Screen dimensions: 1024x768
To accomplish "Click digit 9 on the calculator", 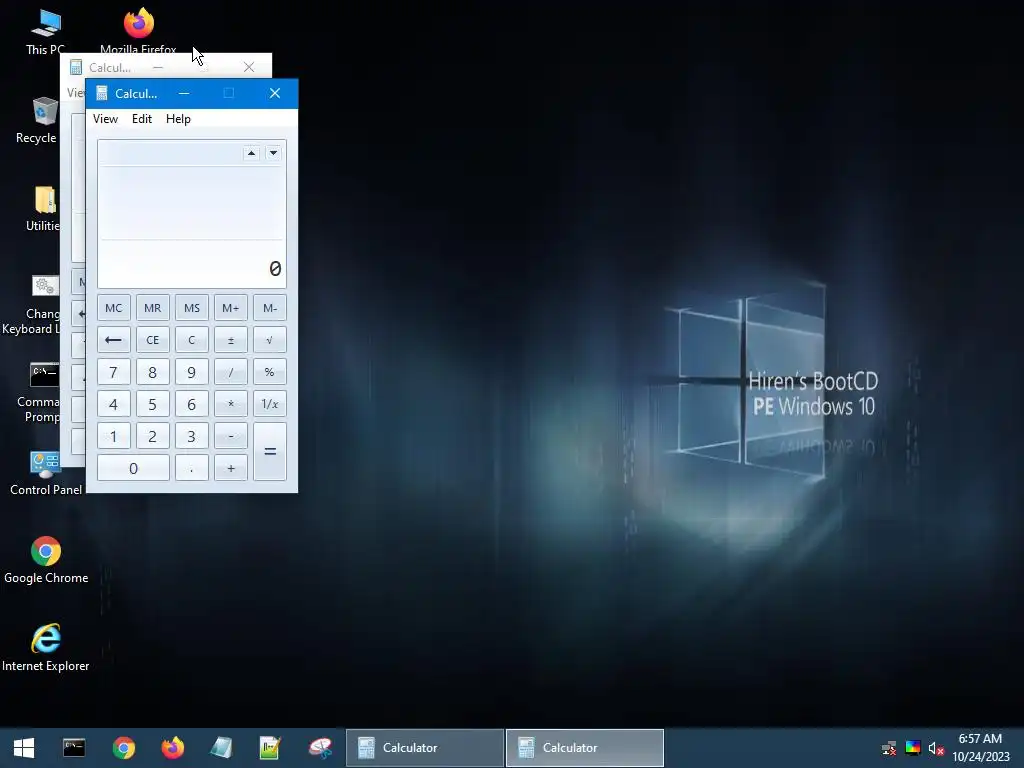I will [x=192, y=372].
